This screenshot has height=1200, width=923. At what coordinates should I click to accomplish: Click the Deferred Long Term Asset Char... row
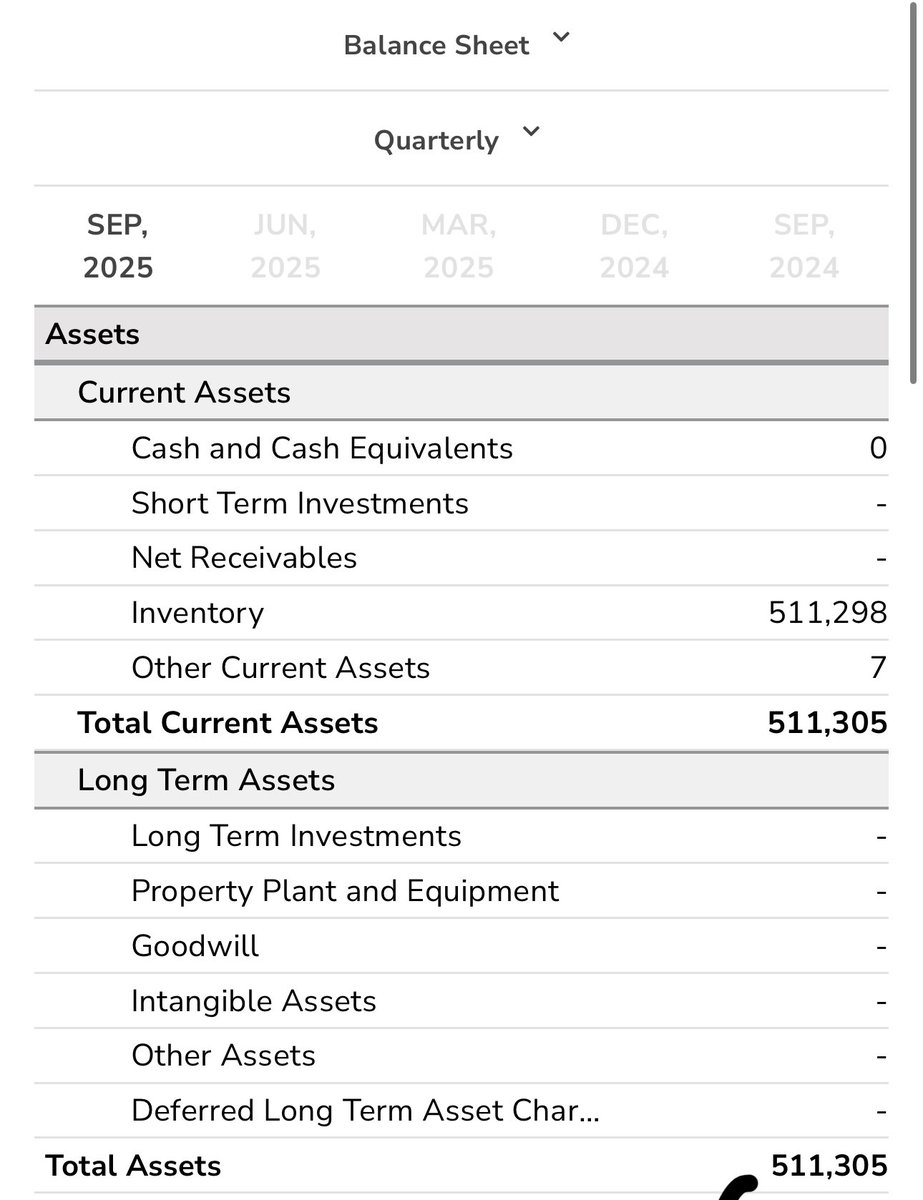point(461,1111)
